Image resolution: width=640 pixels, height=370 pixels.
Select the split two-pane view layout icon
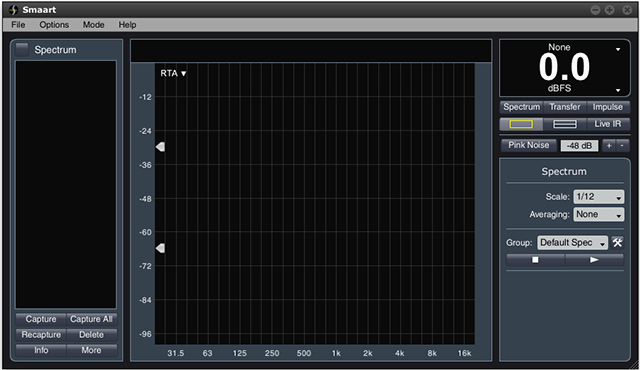564,124
